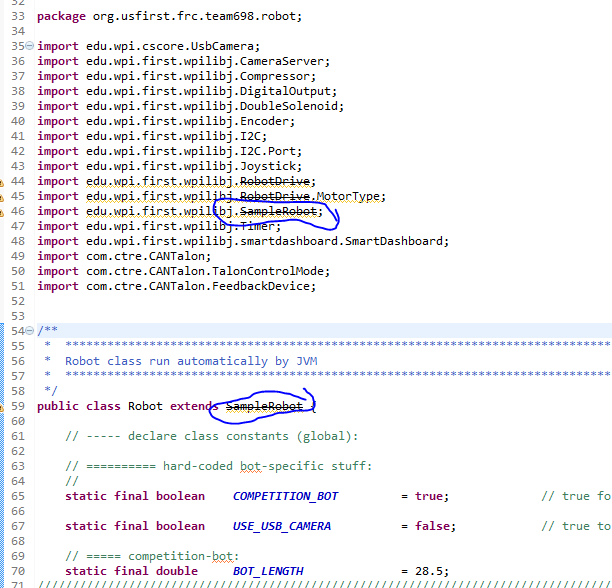Click the value 28.5 of BOT_LENGTH
The image size is (612, 588).
click(x=429, y=571)
